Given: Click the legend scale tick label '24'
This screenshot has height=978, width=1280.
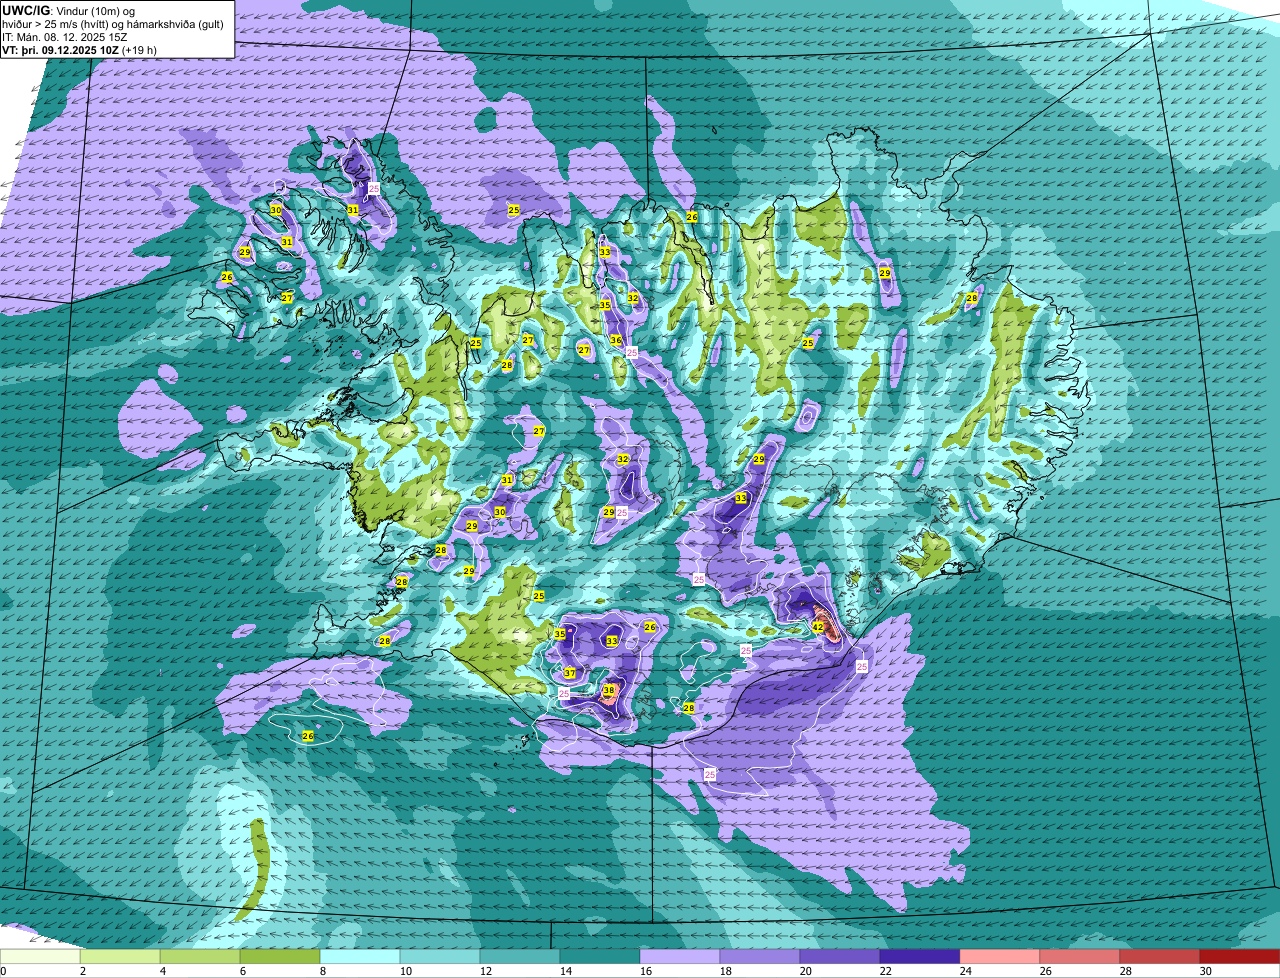Looking at the screenshot, I should tap(965, 971).
